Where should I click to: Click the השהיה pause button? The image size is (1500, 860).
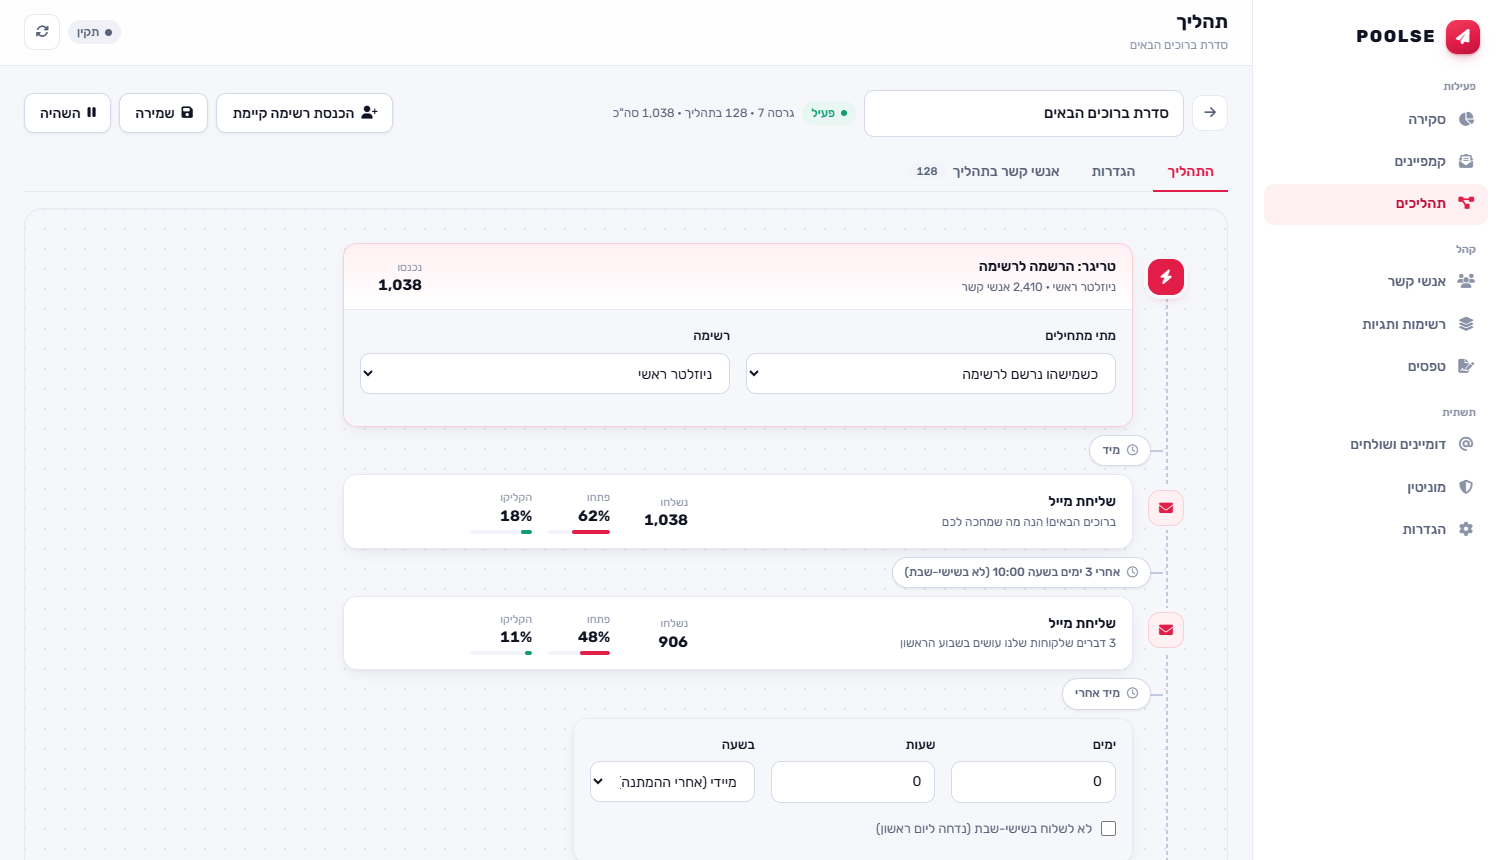67,113
